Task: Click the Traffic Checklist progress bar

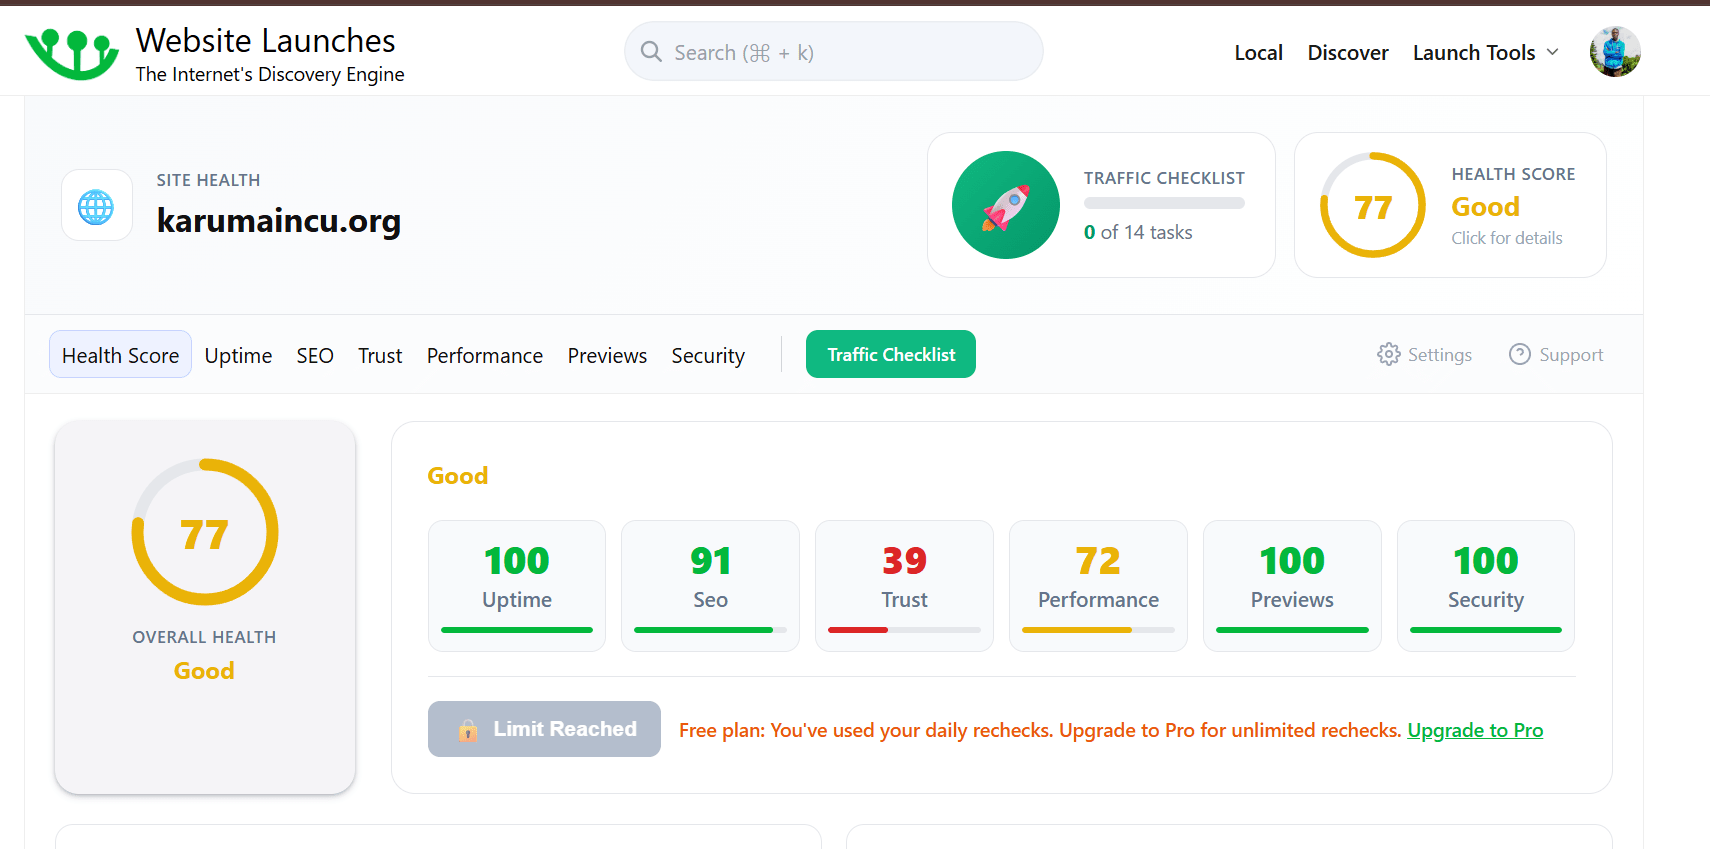Action: click(1164, 203)
